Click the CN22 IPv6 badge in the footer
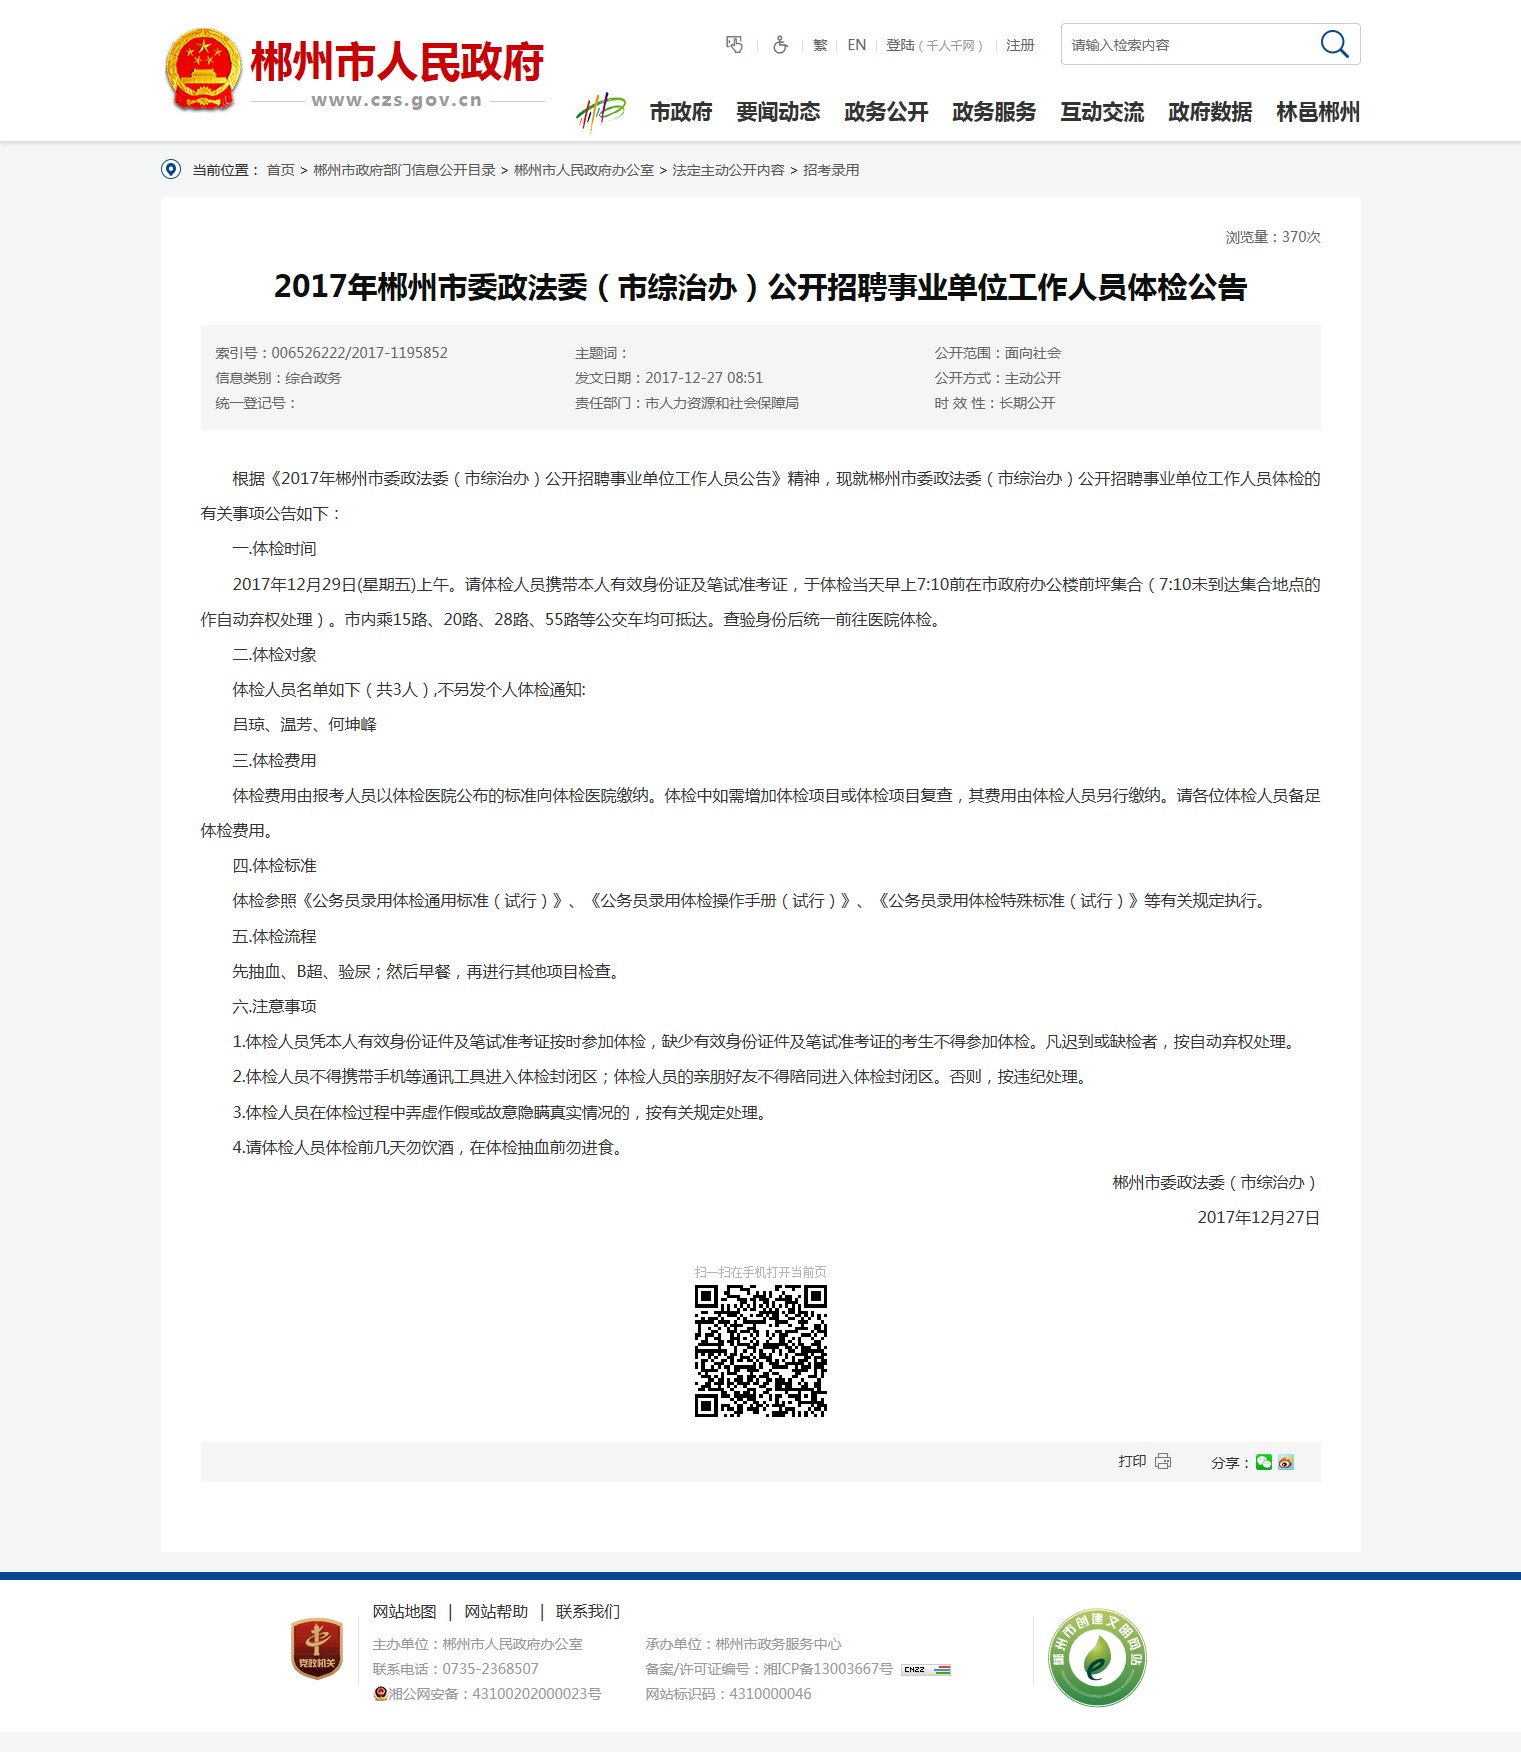The height and width of the screenshot is (1752, 1521). (926, 1669)
